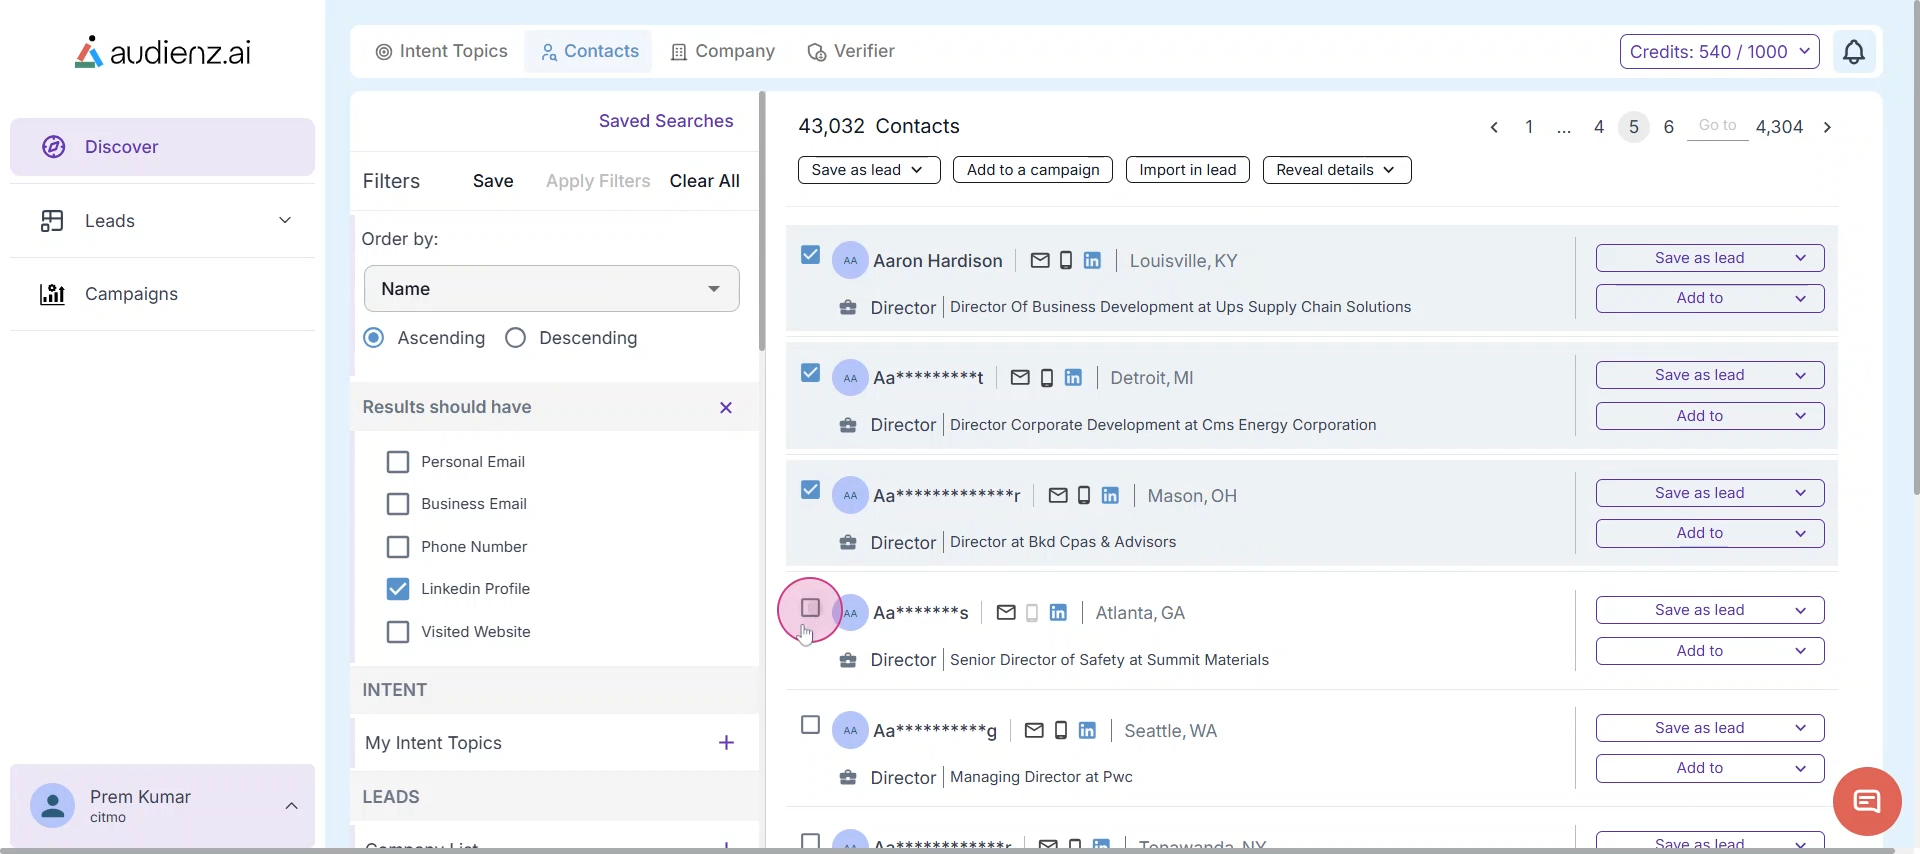Image resolution: width=1920 pixels, height=854 pixels.
Task: Add a topic with My Intent Topics plus icon
Action: click(726, 742)
